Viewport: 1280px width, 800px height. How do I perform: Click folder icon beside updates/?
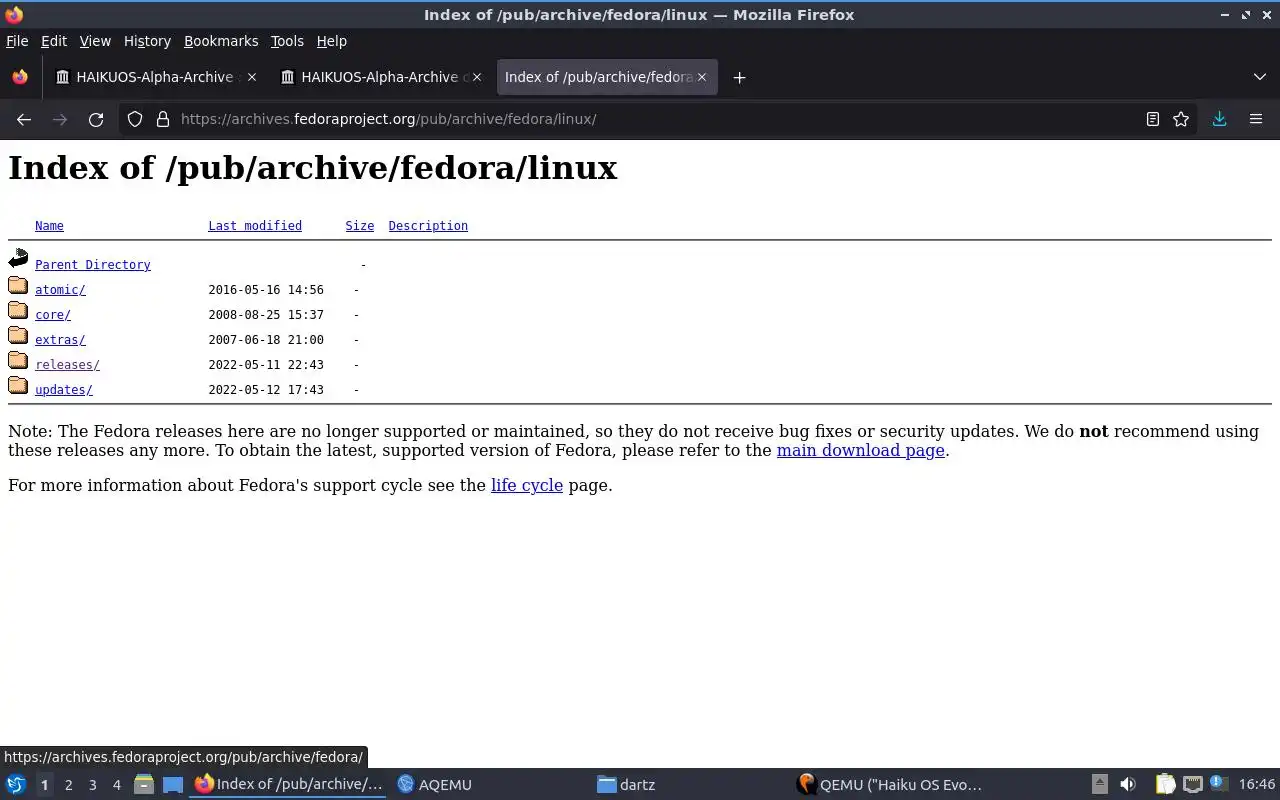[x=18, y=386]
